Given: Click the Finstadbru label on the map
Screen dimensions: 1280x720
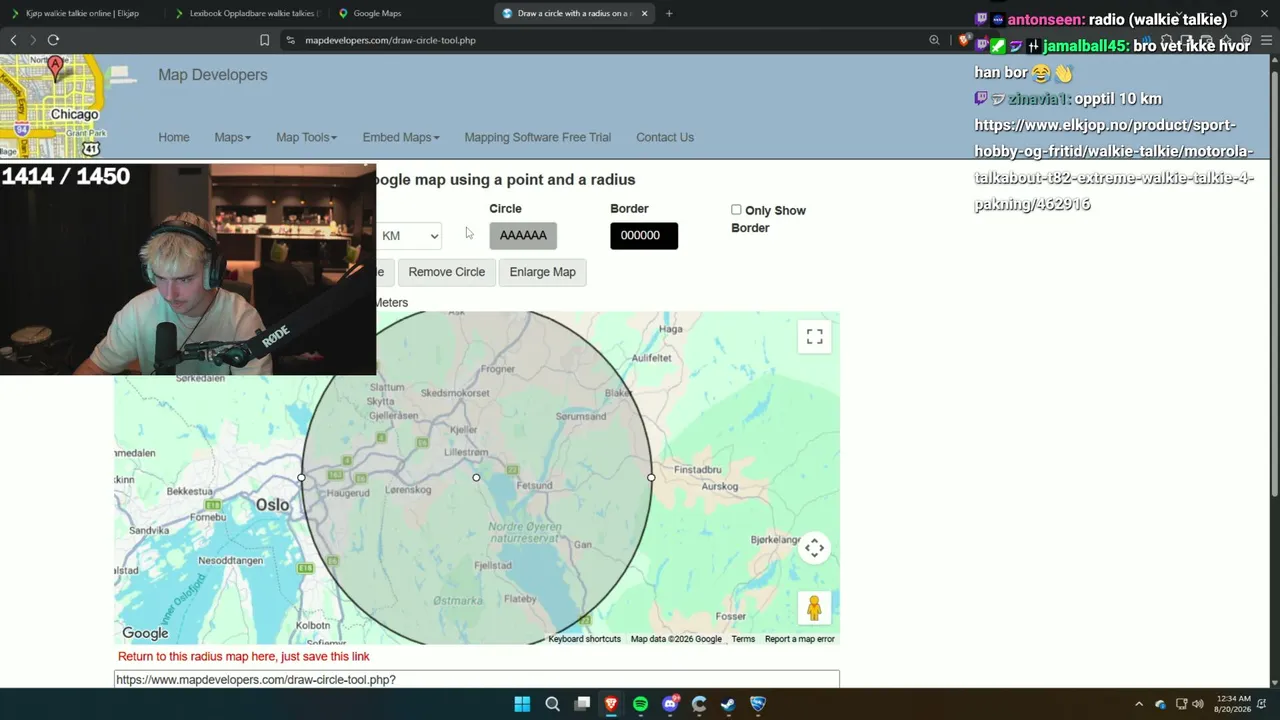Looking at the screenshot, I should (x=698, y=469).
